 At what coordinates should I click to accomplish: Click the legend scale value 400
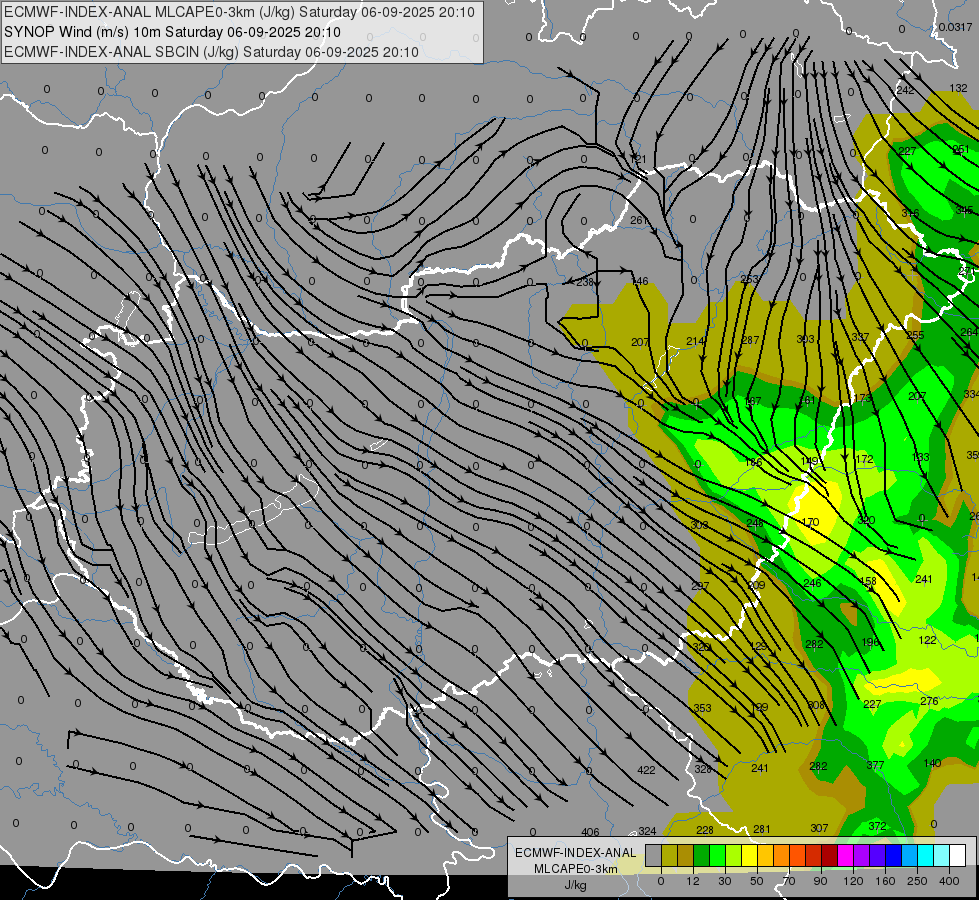[949, 881]
